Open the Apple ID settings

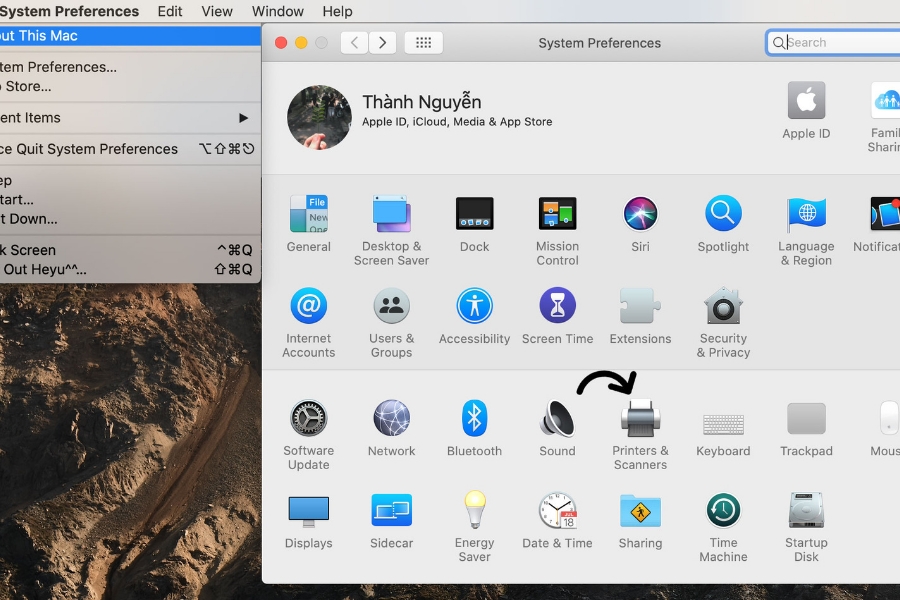tap(806, 103)
